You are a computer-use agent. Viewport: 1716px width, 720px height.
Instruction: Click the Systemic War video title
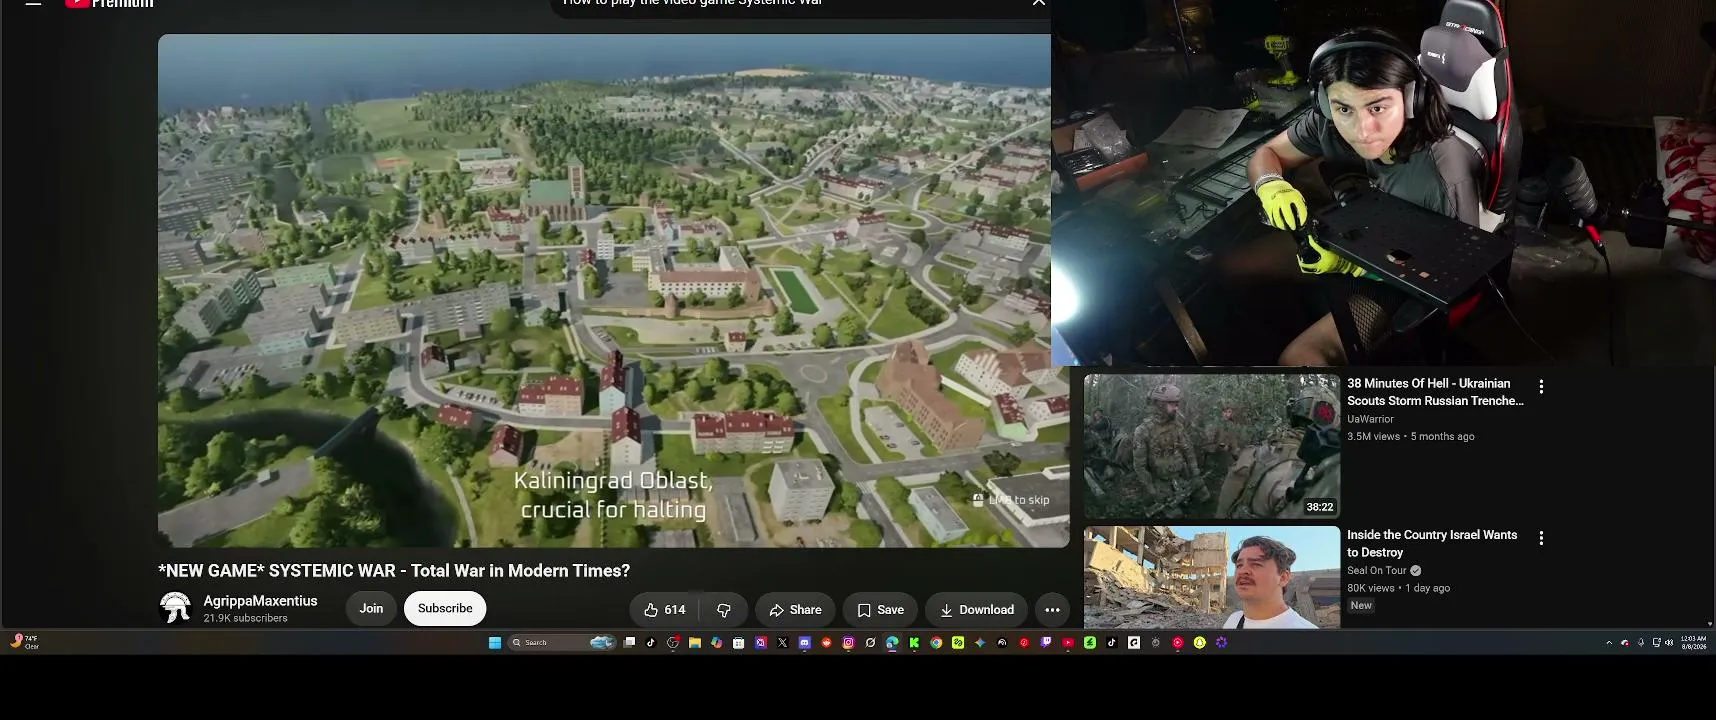pos(394,570)
